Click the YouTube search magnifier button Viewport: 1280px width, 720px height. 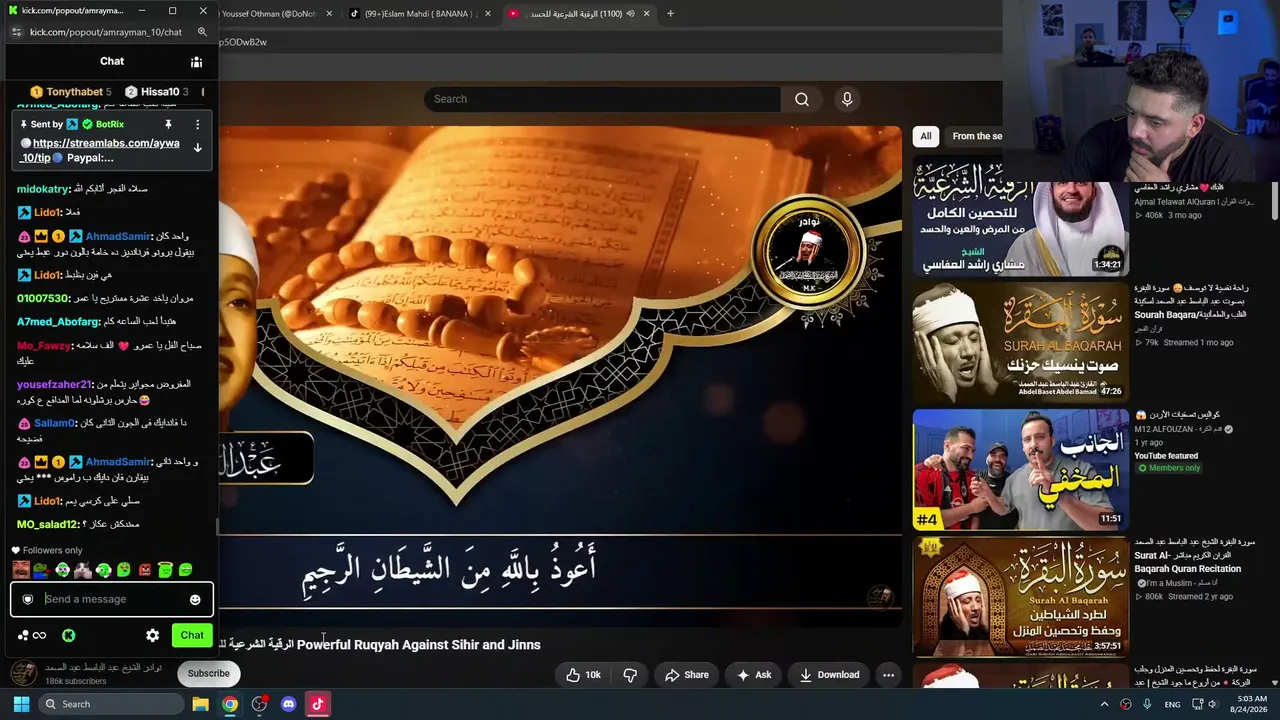(802, 99)
